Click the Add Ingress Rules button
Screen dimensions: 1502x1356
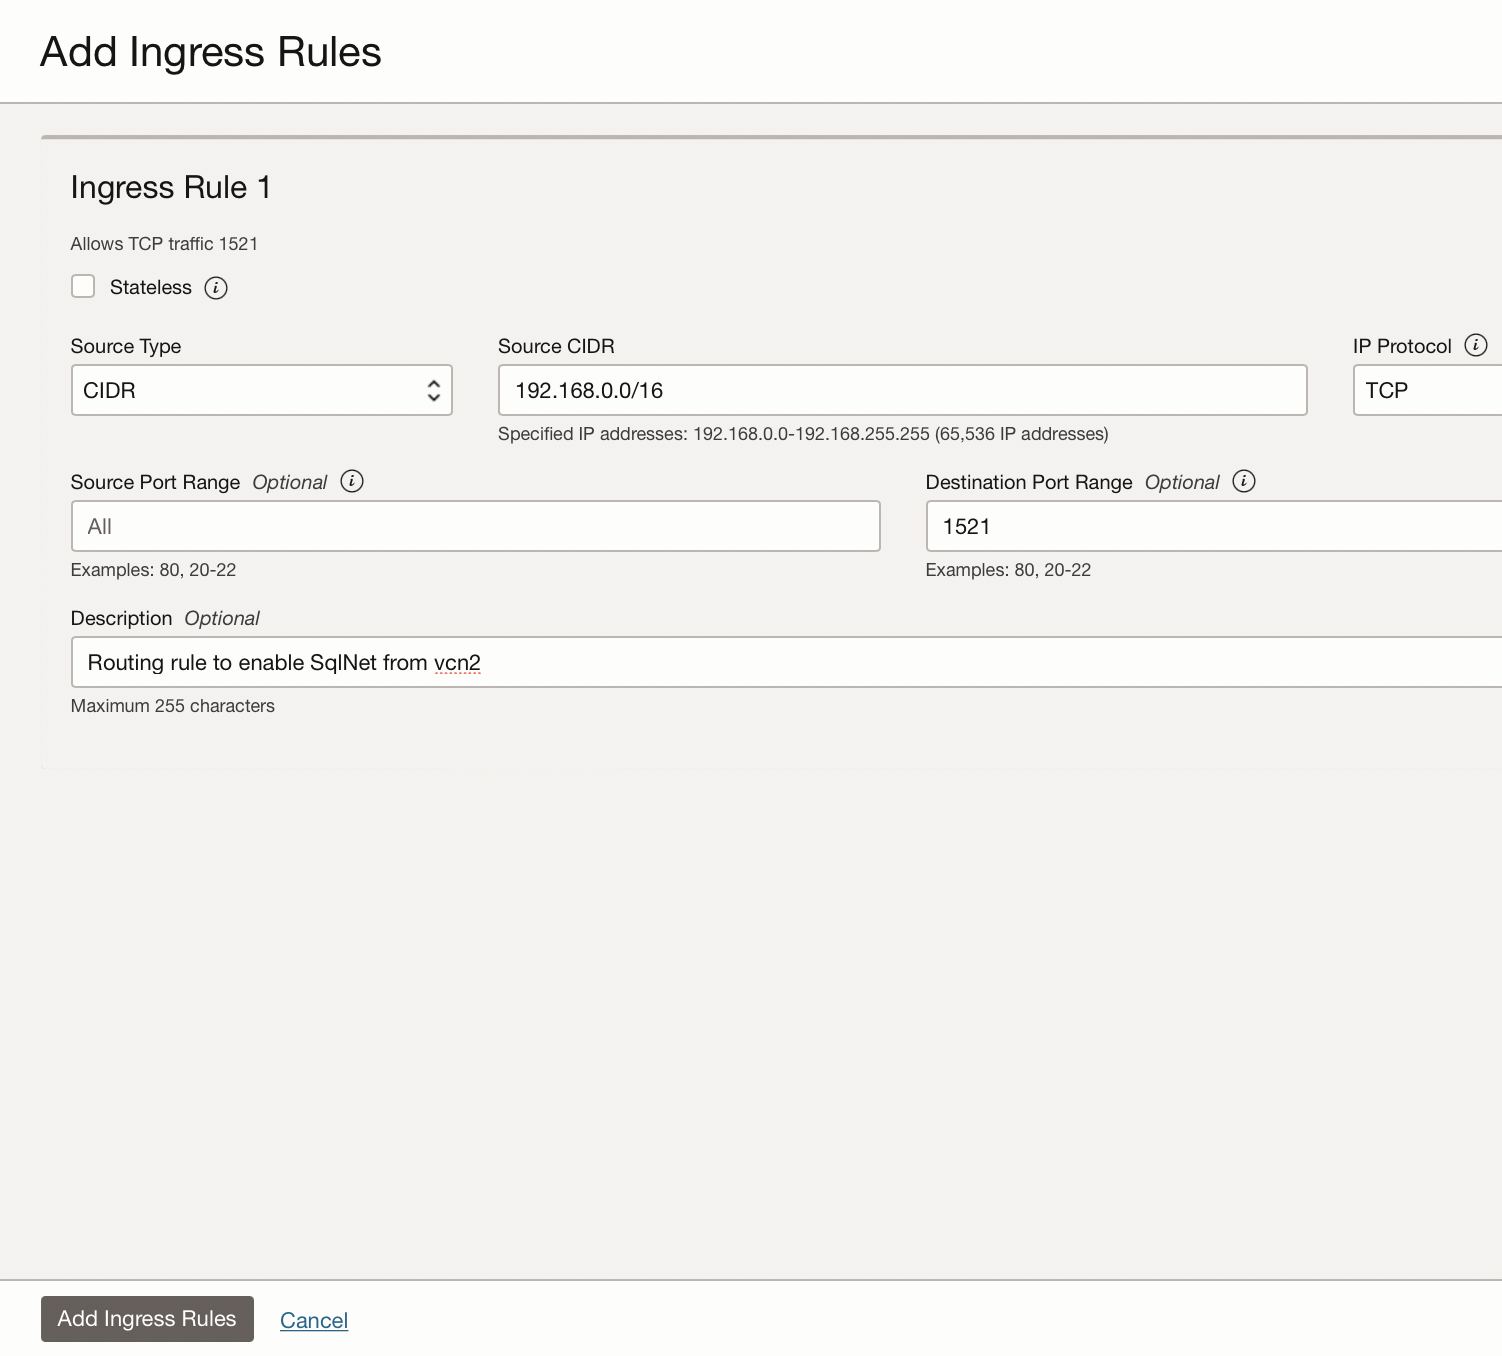coord(147,1319)
